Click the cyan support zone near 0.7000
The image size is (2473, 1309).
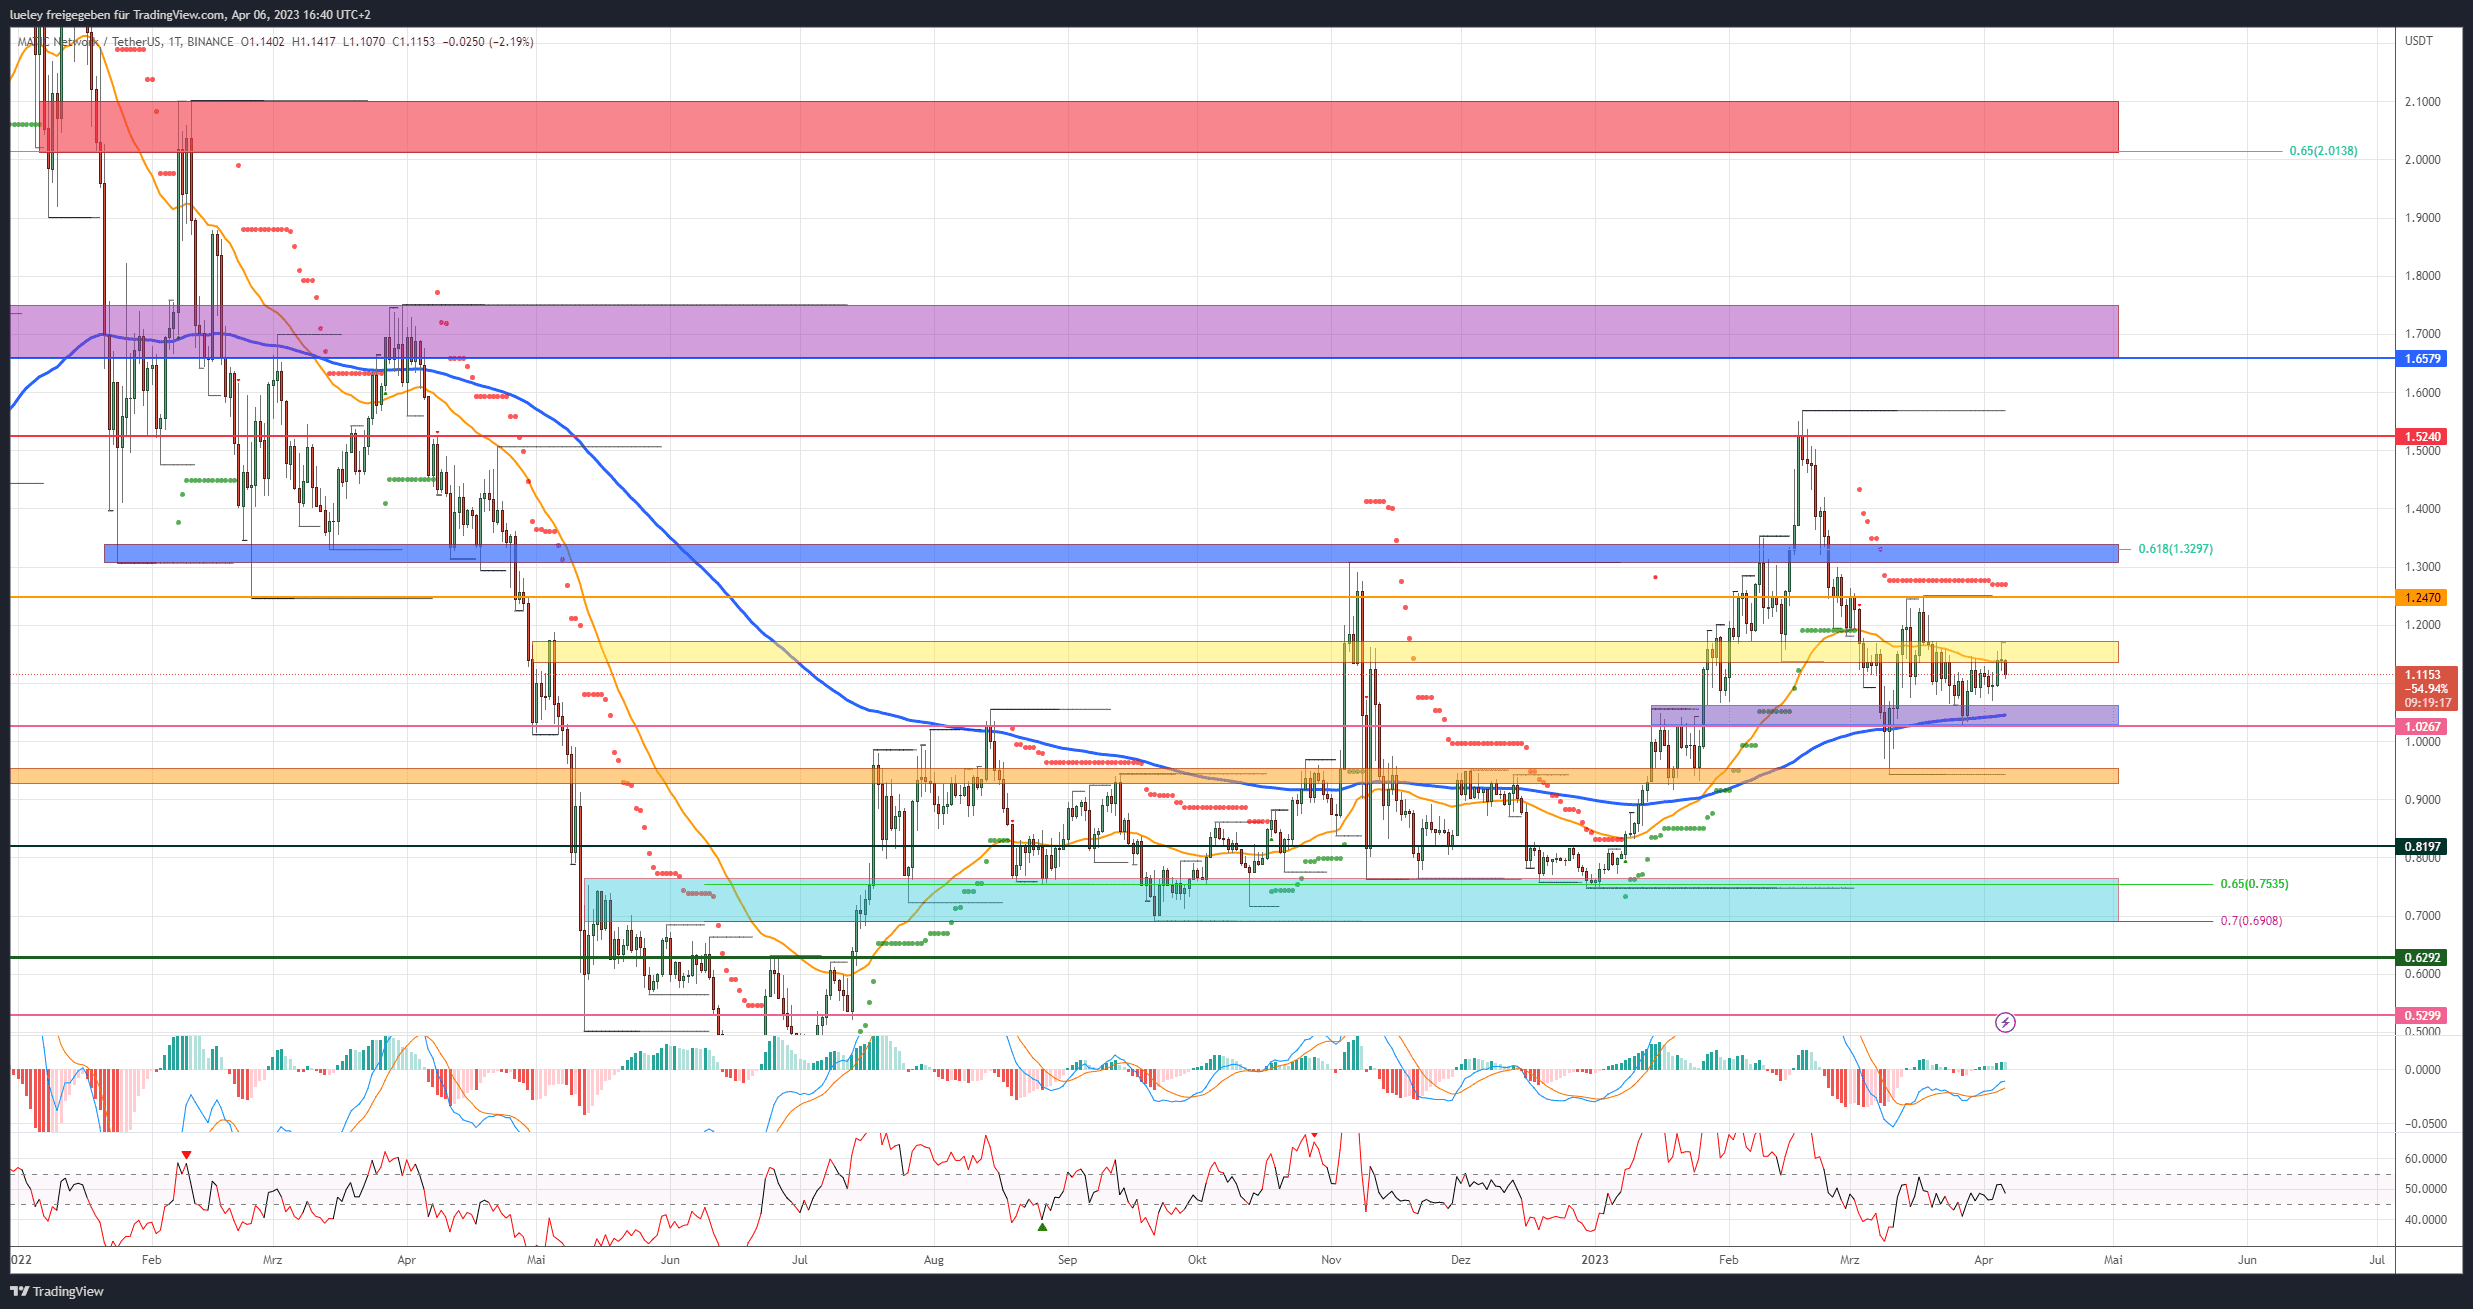pyautogui.click(x=1351, y=900)
